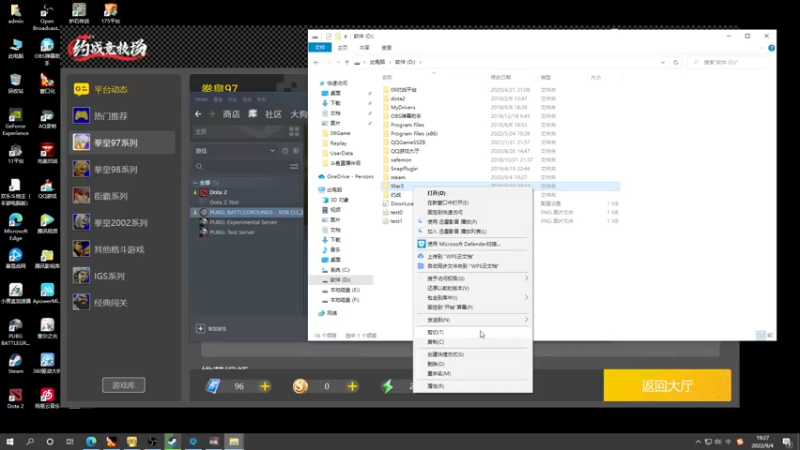Add coins with plus next to 0
Screen dimensions: 800x450
pyautogui.click(x=352, y=386)
